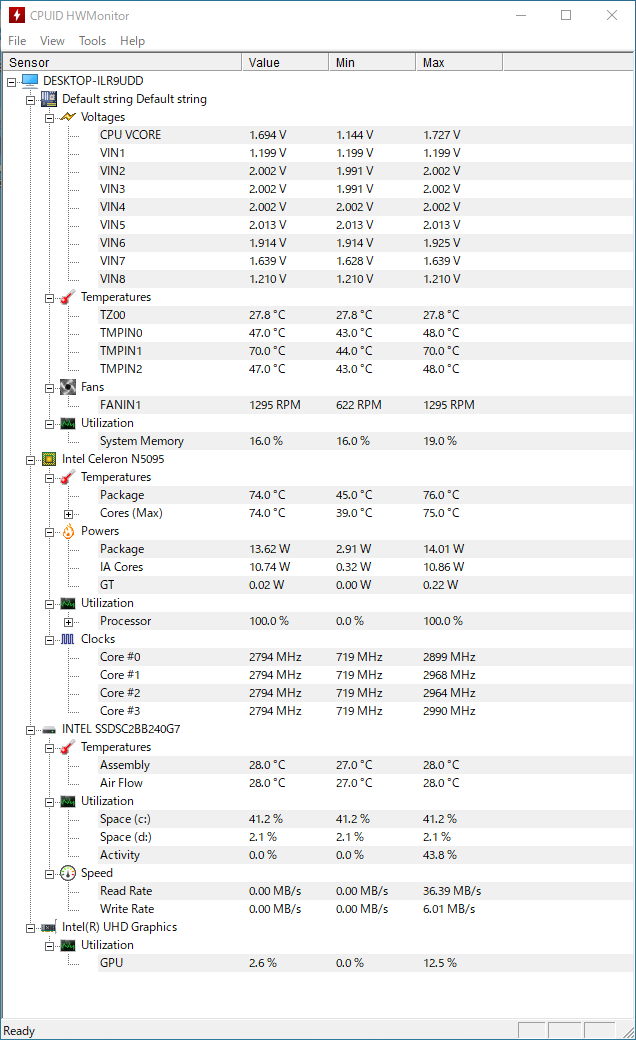Screen dimensions: 636x1040
Task: Expand the Cores (Max) temperature node
Action: 68,514
